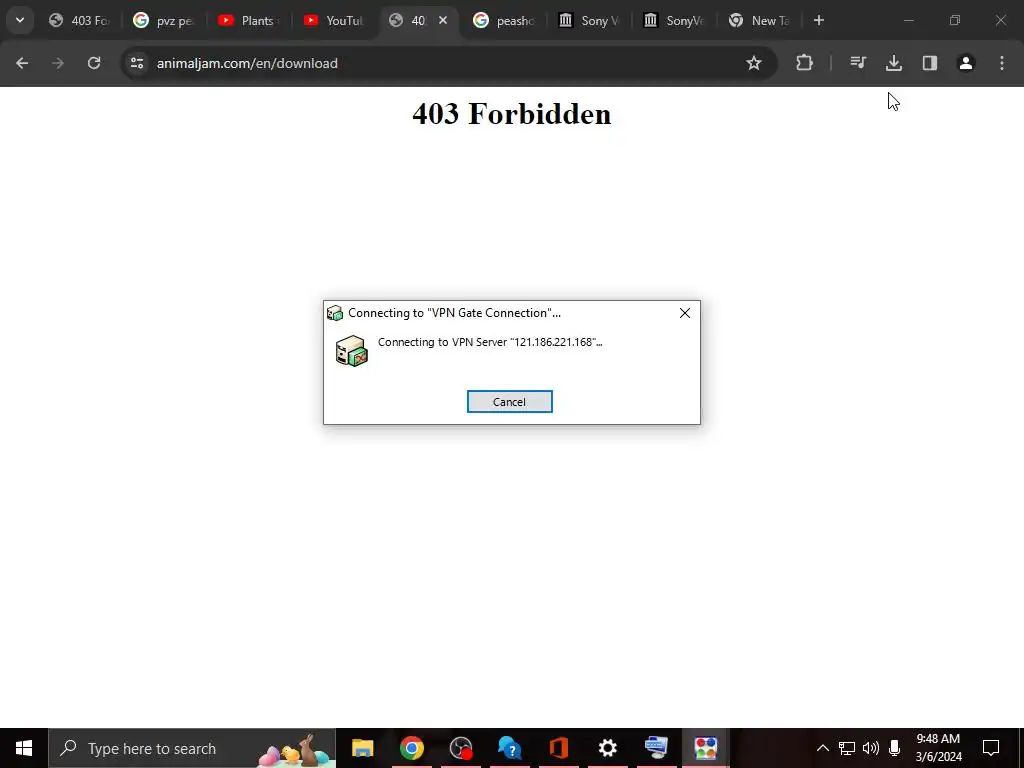Image resolution: width=1024 pixels, height=768 pixels.
Task: Click the colorful grid app taskbar icon
Action: click(x=706, y=748)
